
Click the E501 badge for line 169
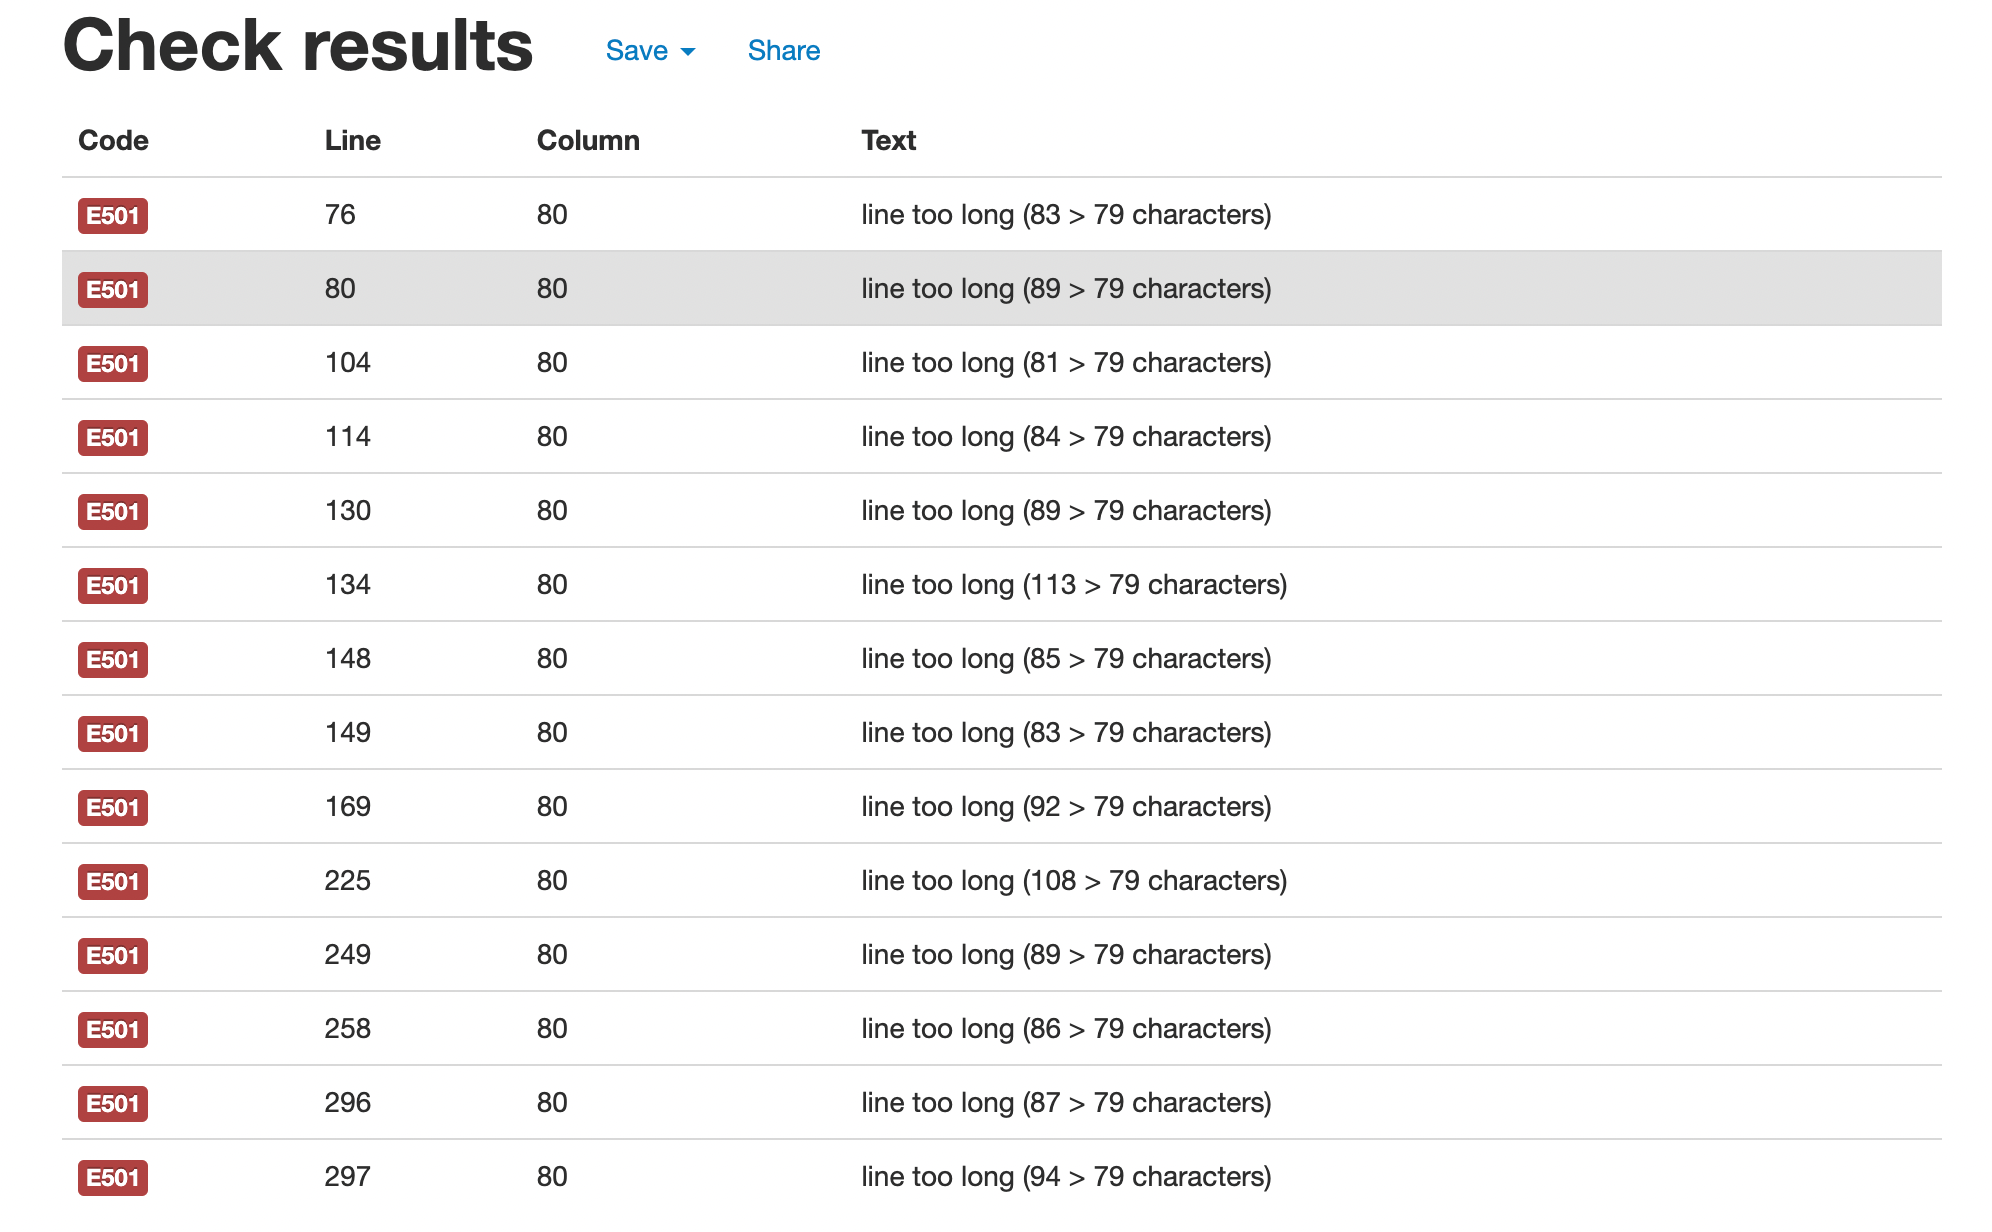(x=113, y=808)
